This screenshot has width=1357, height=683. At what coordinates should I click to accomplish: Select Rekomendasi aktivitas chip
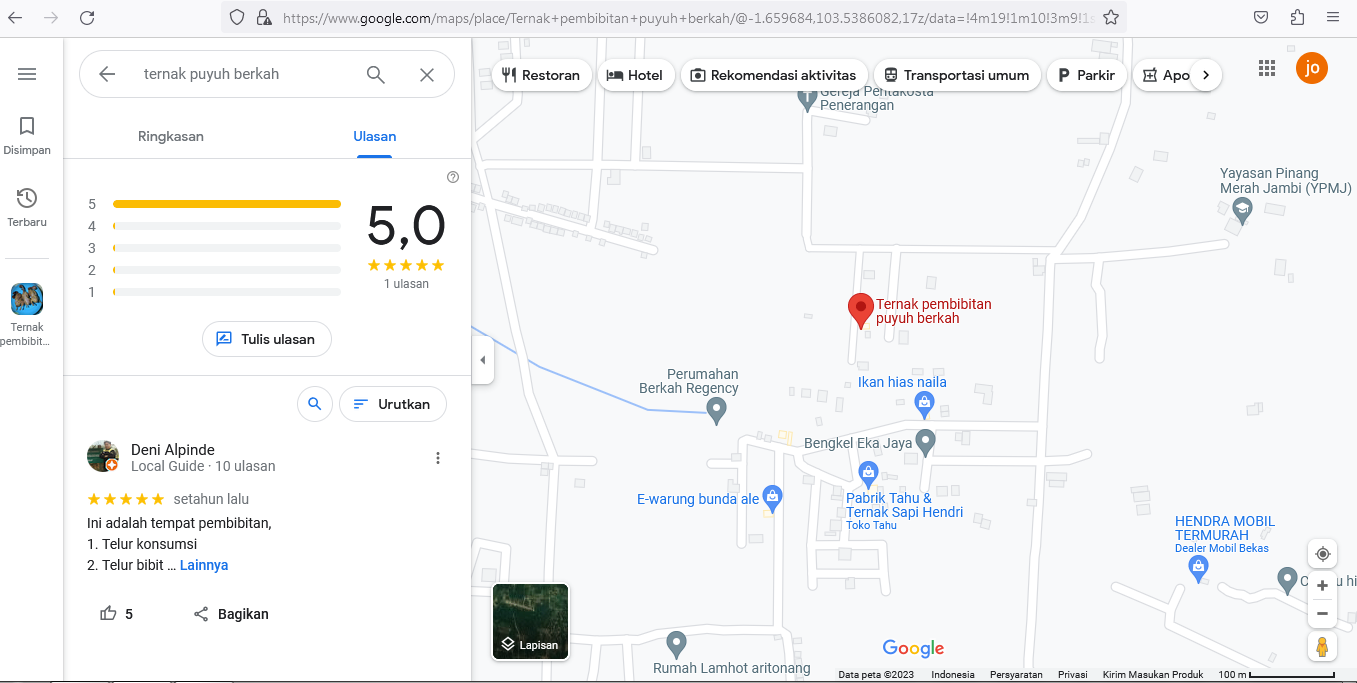pyautogui.click(x=773, y=75)
